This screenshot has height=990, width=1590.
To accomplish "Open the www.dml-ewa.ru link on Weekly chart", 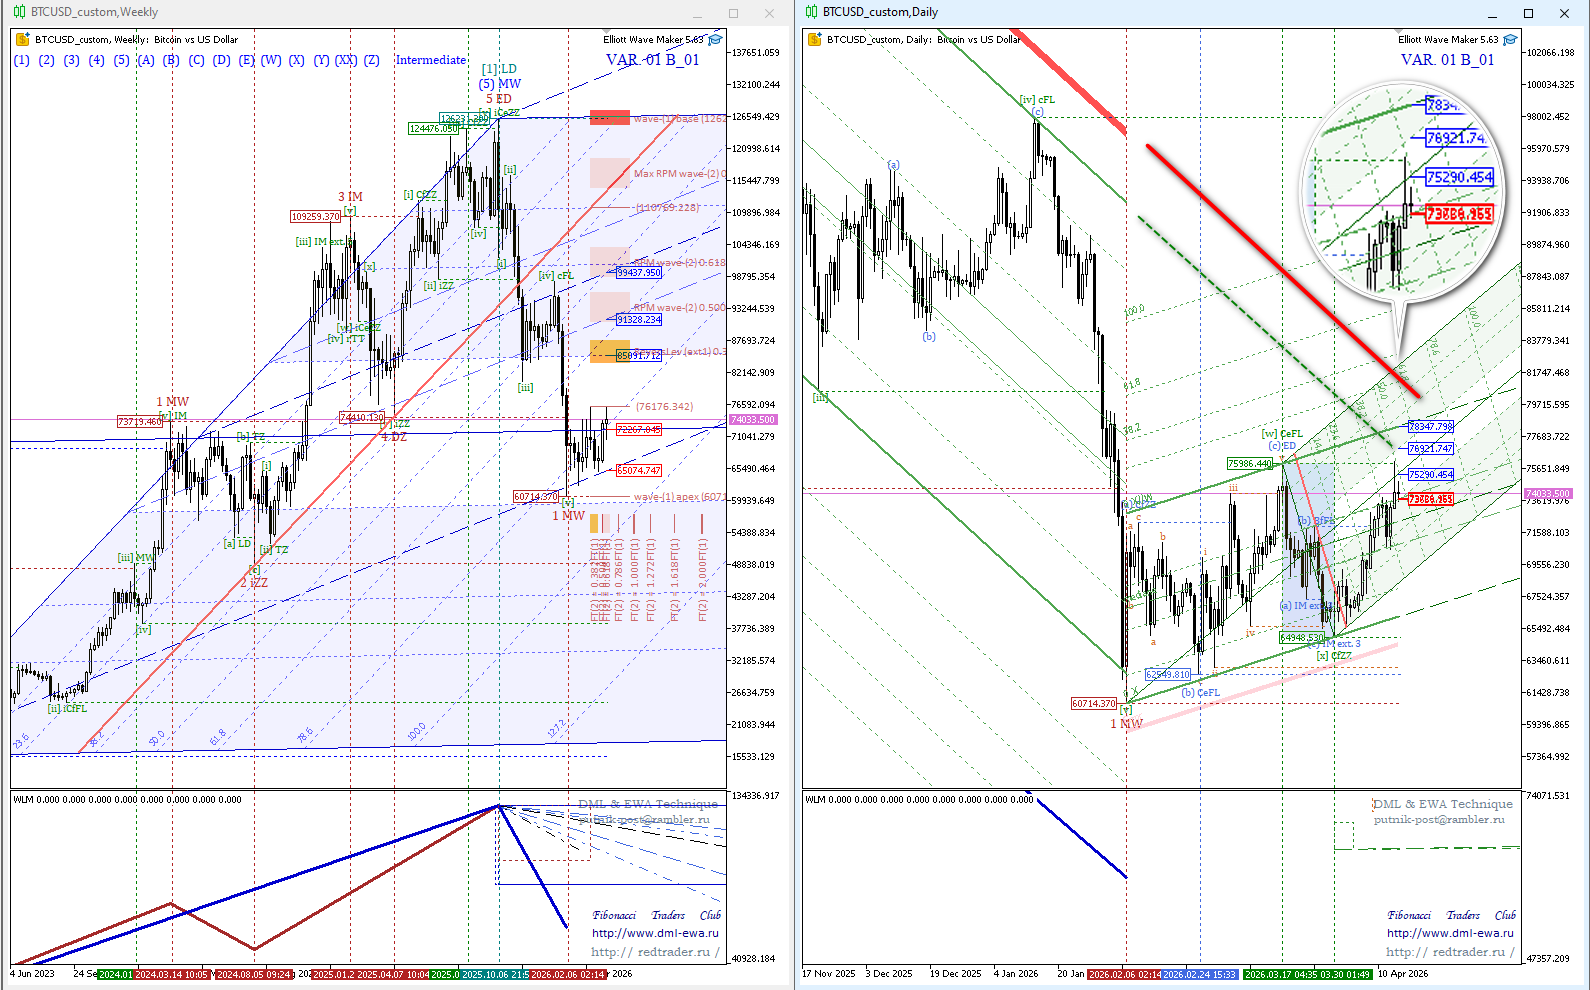I will tap(655, 933).
